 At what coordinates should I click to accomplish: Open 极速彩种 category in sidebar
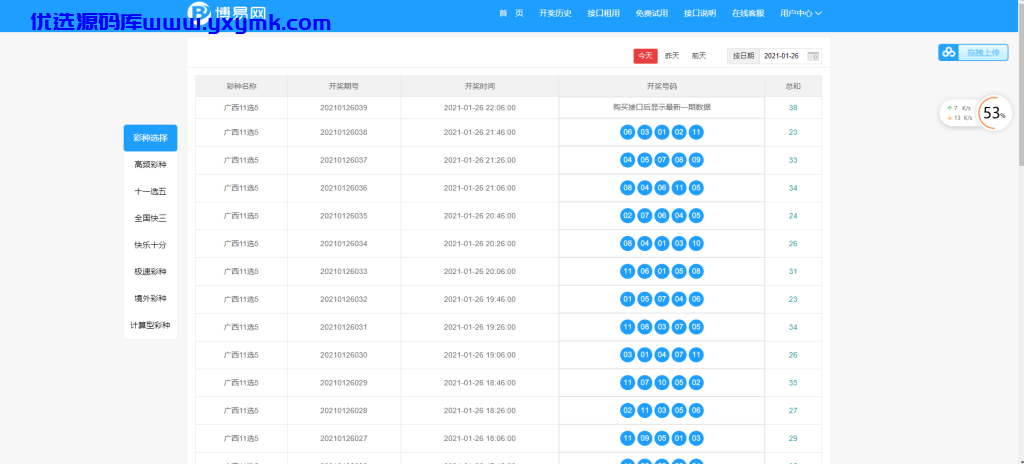(x=150, y=272)
